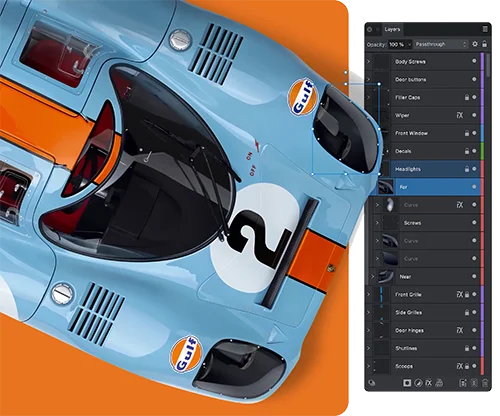Unlock the Front Window layer
This screenshot has width=500, height=416.
click(x=467, y=133)
